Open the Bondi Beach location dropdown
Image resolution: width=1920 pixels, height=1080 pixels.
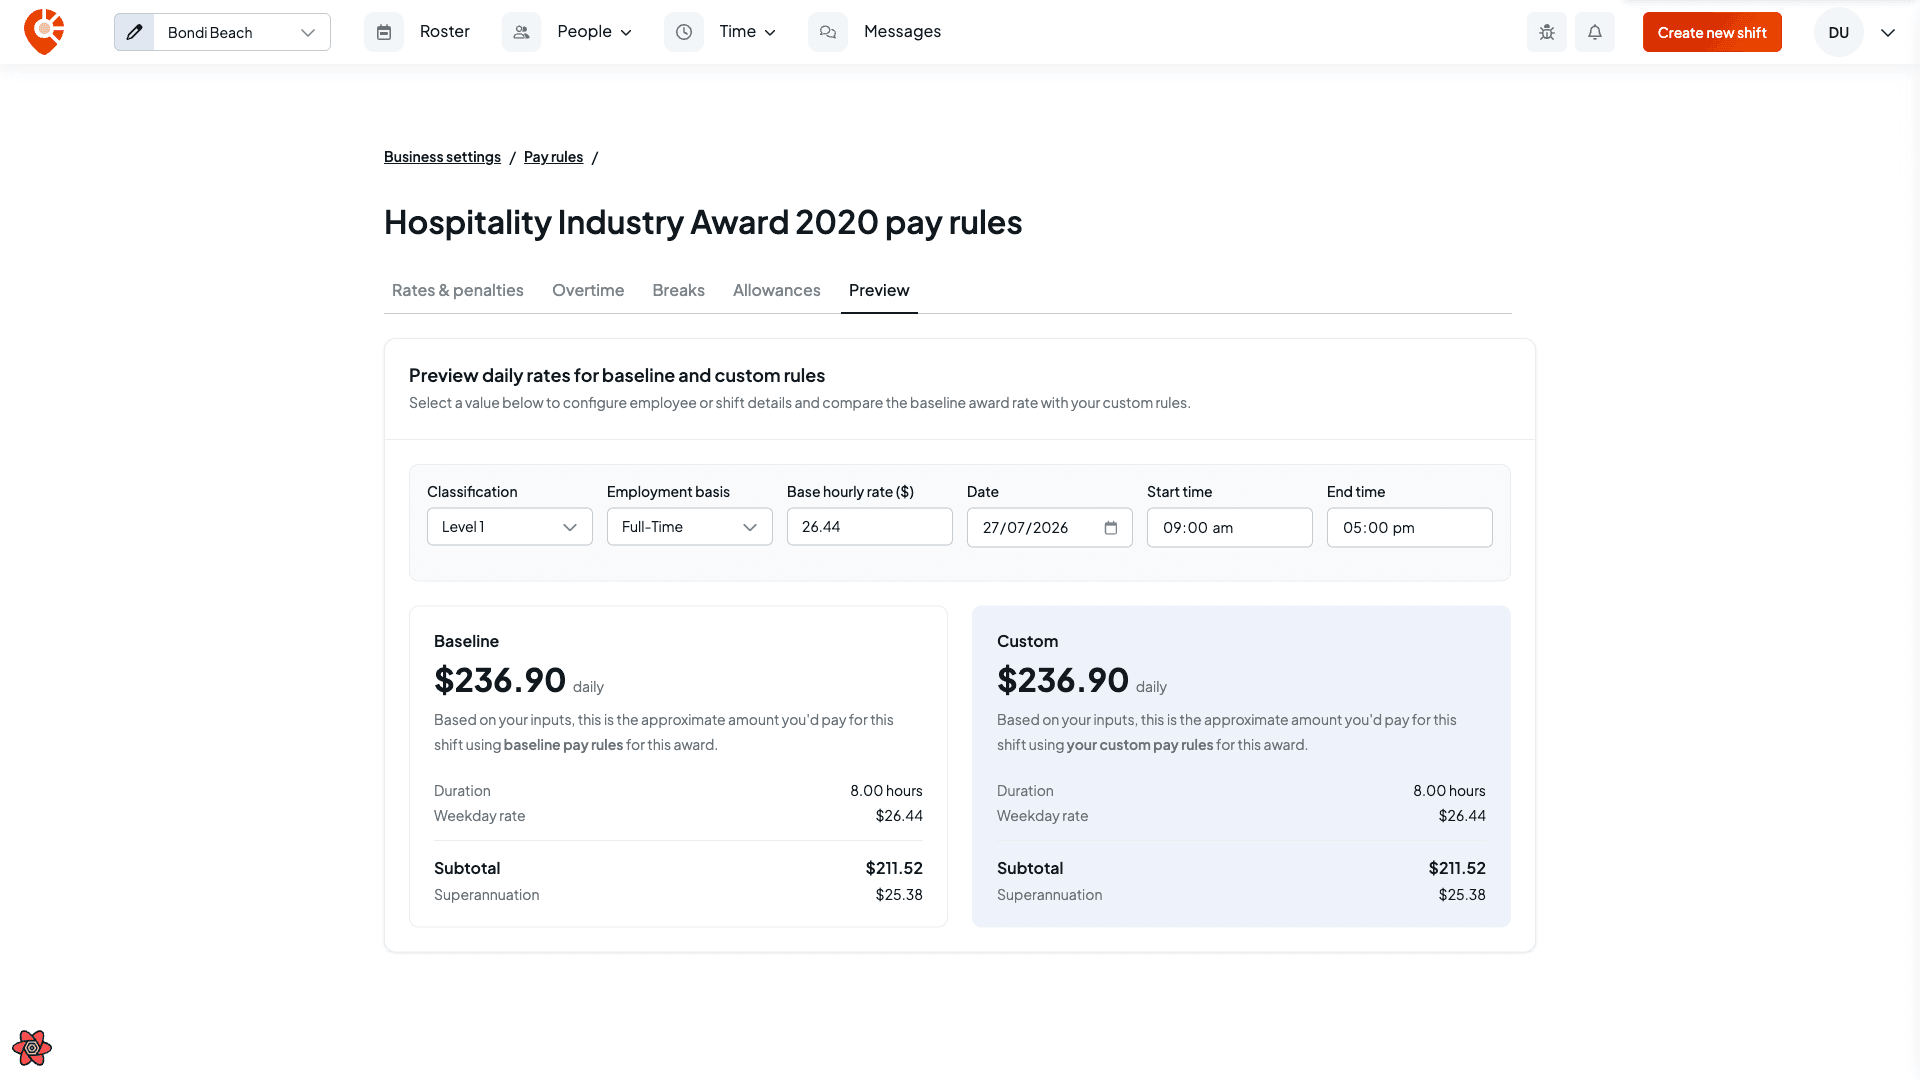coord(241,32)
